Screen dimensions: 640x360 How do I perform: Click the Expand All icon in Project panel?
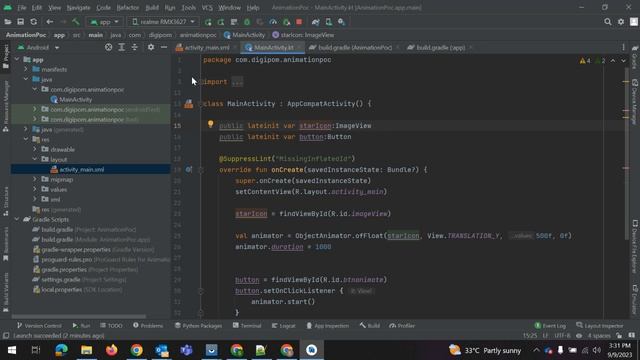[x=122, y=47]
